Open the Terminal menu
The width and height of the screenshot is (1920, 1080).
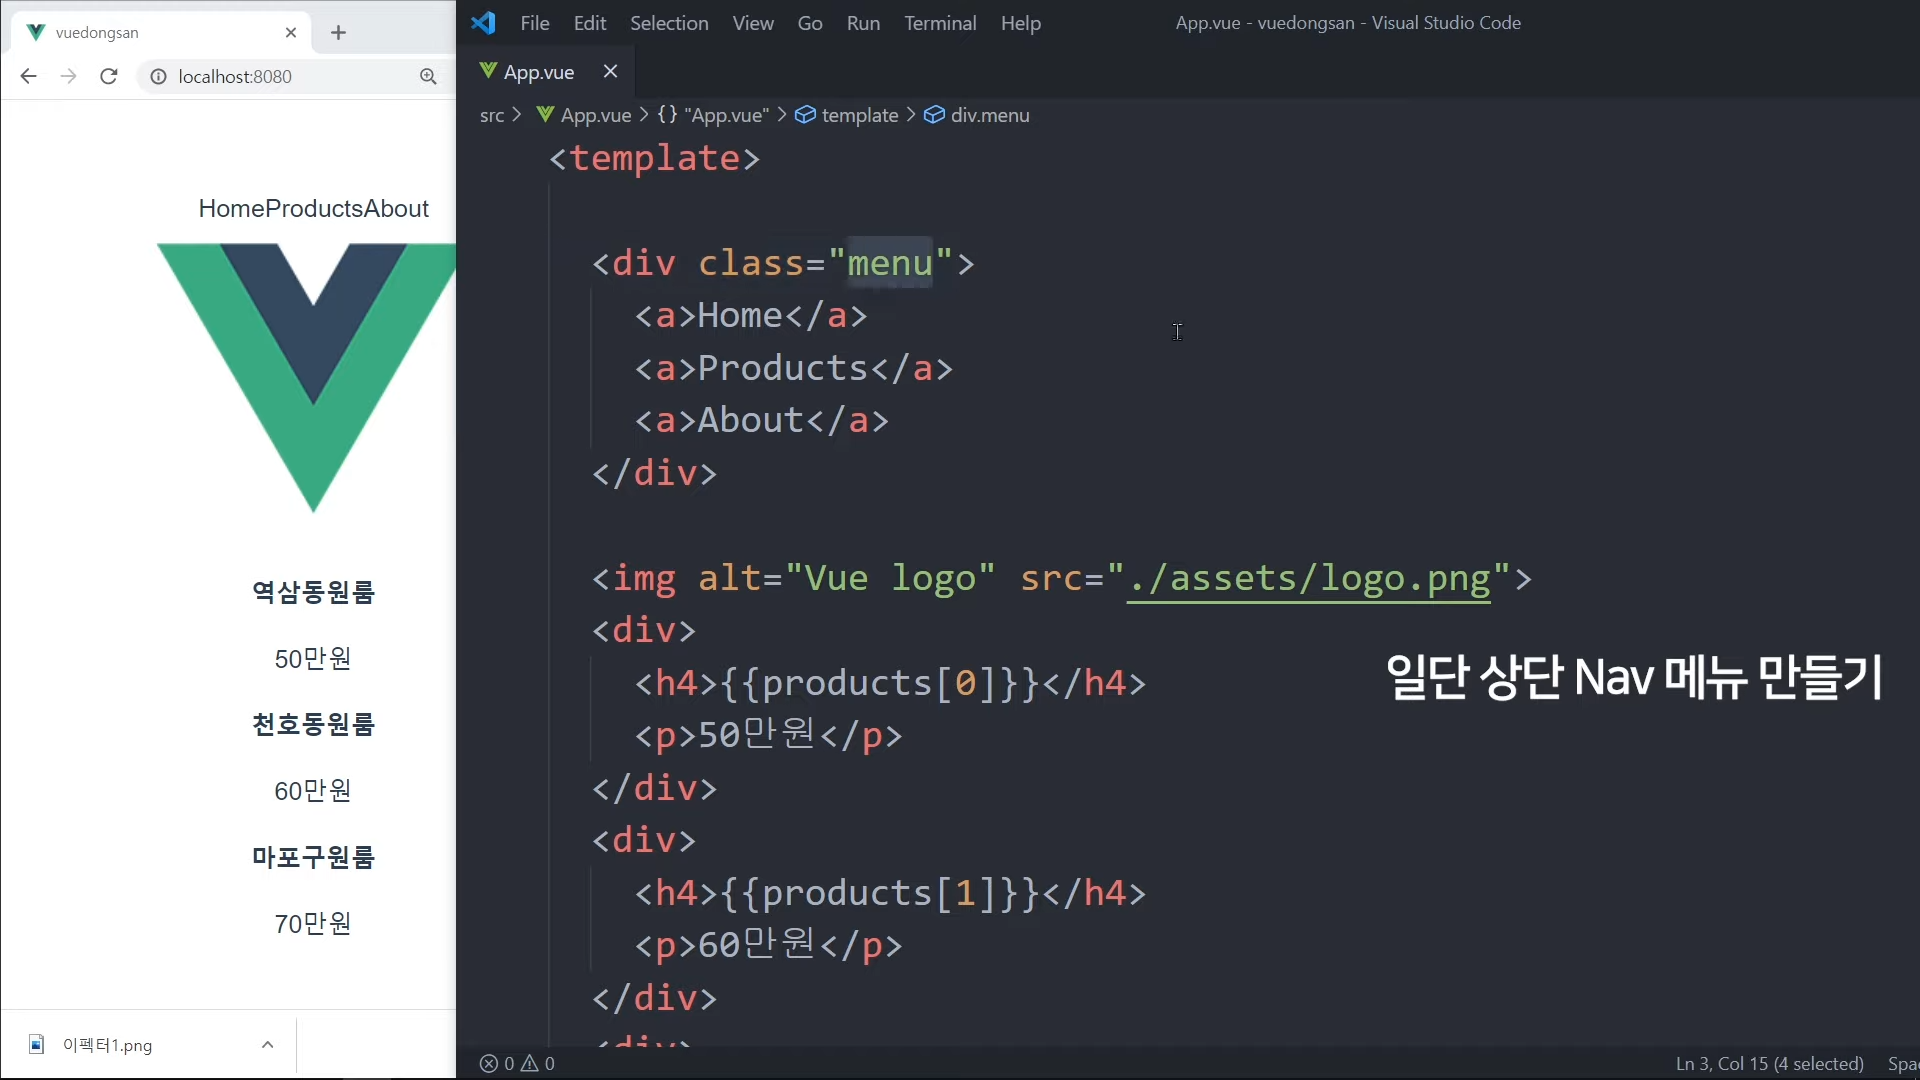point(939,23)
